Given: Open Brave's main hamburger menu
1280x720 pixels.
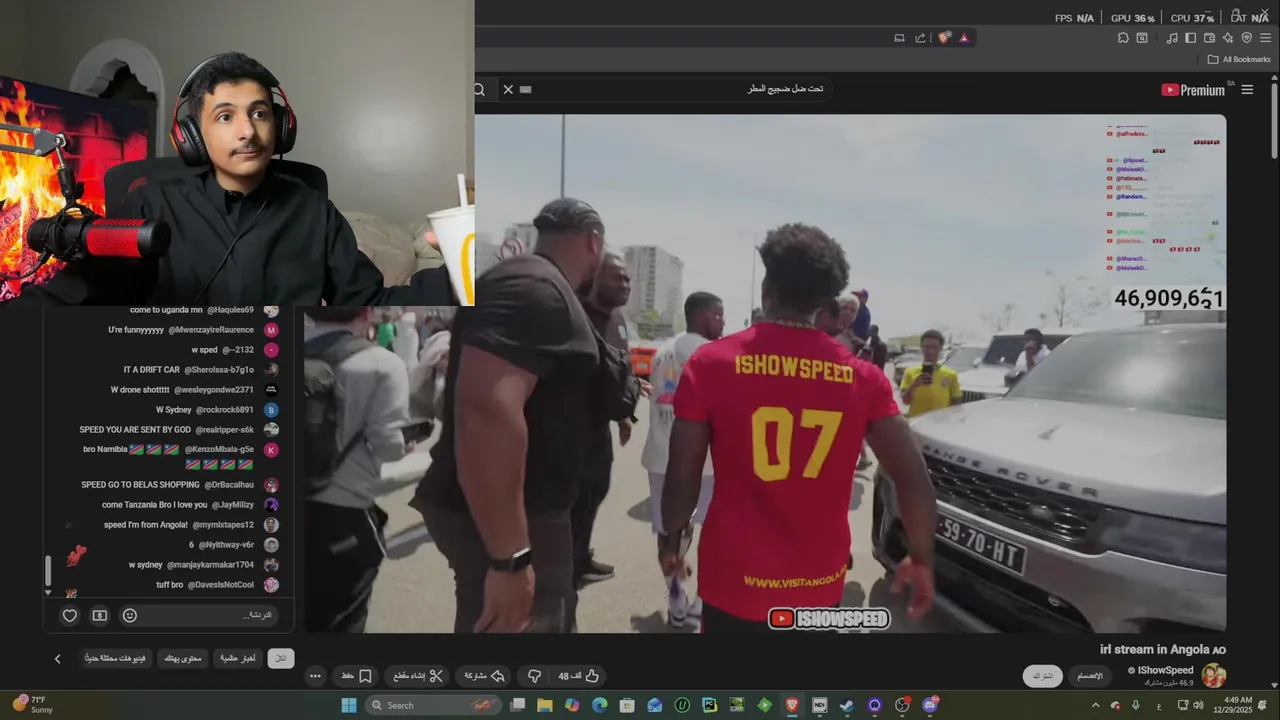Looking at the screenshot, I should pyautogui.click(x=1264, y=38).
